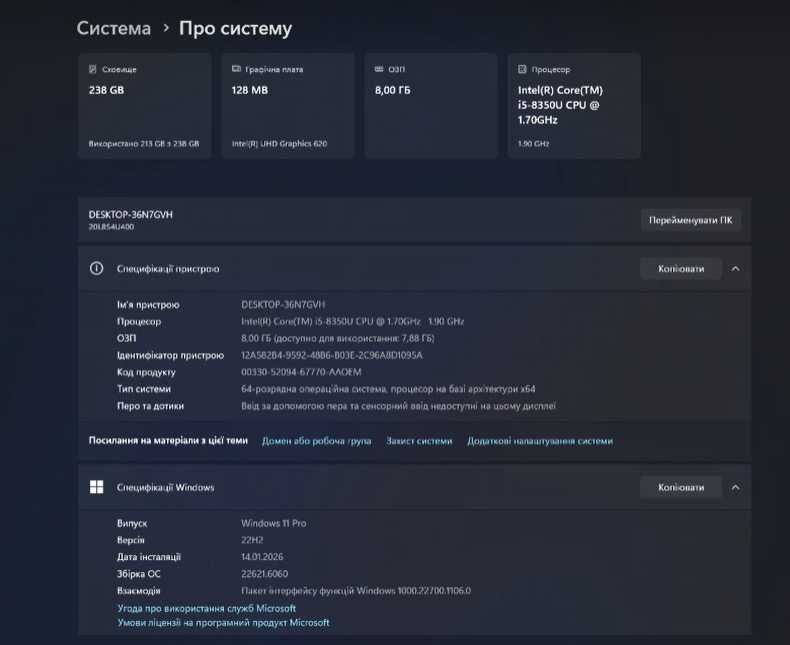Image resolution: width=790 pixels, height=645 pixels.
Task: Open Домен або робоча група link
Action: 316,441
